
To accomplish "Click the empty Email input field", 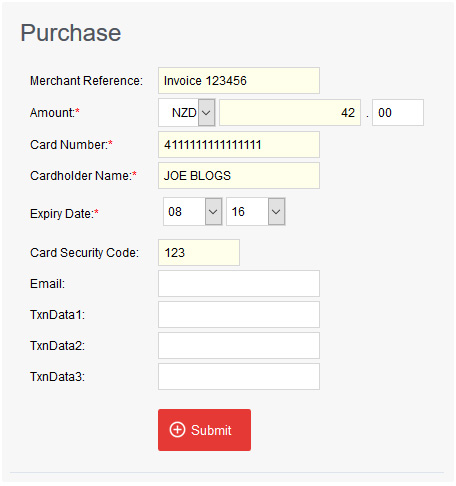I will pos(239,284).
